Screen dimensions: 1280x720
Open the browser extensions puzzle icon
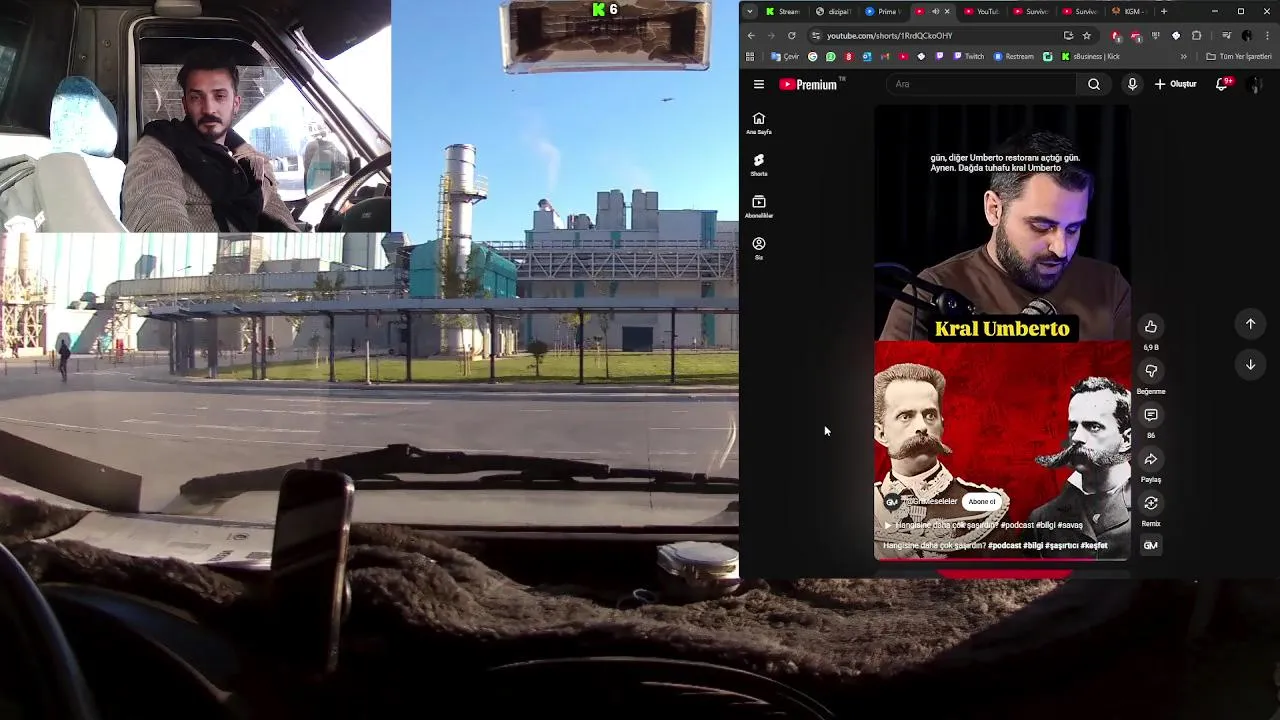point(1196,36)
